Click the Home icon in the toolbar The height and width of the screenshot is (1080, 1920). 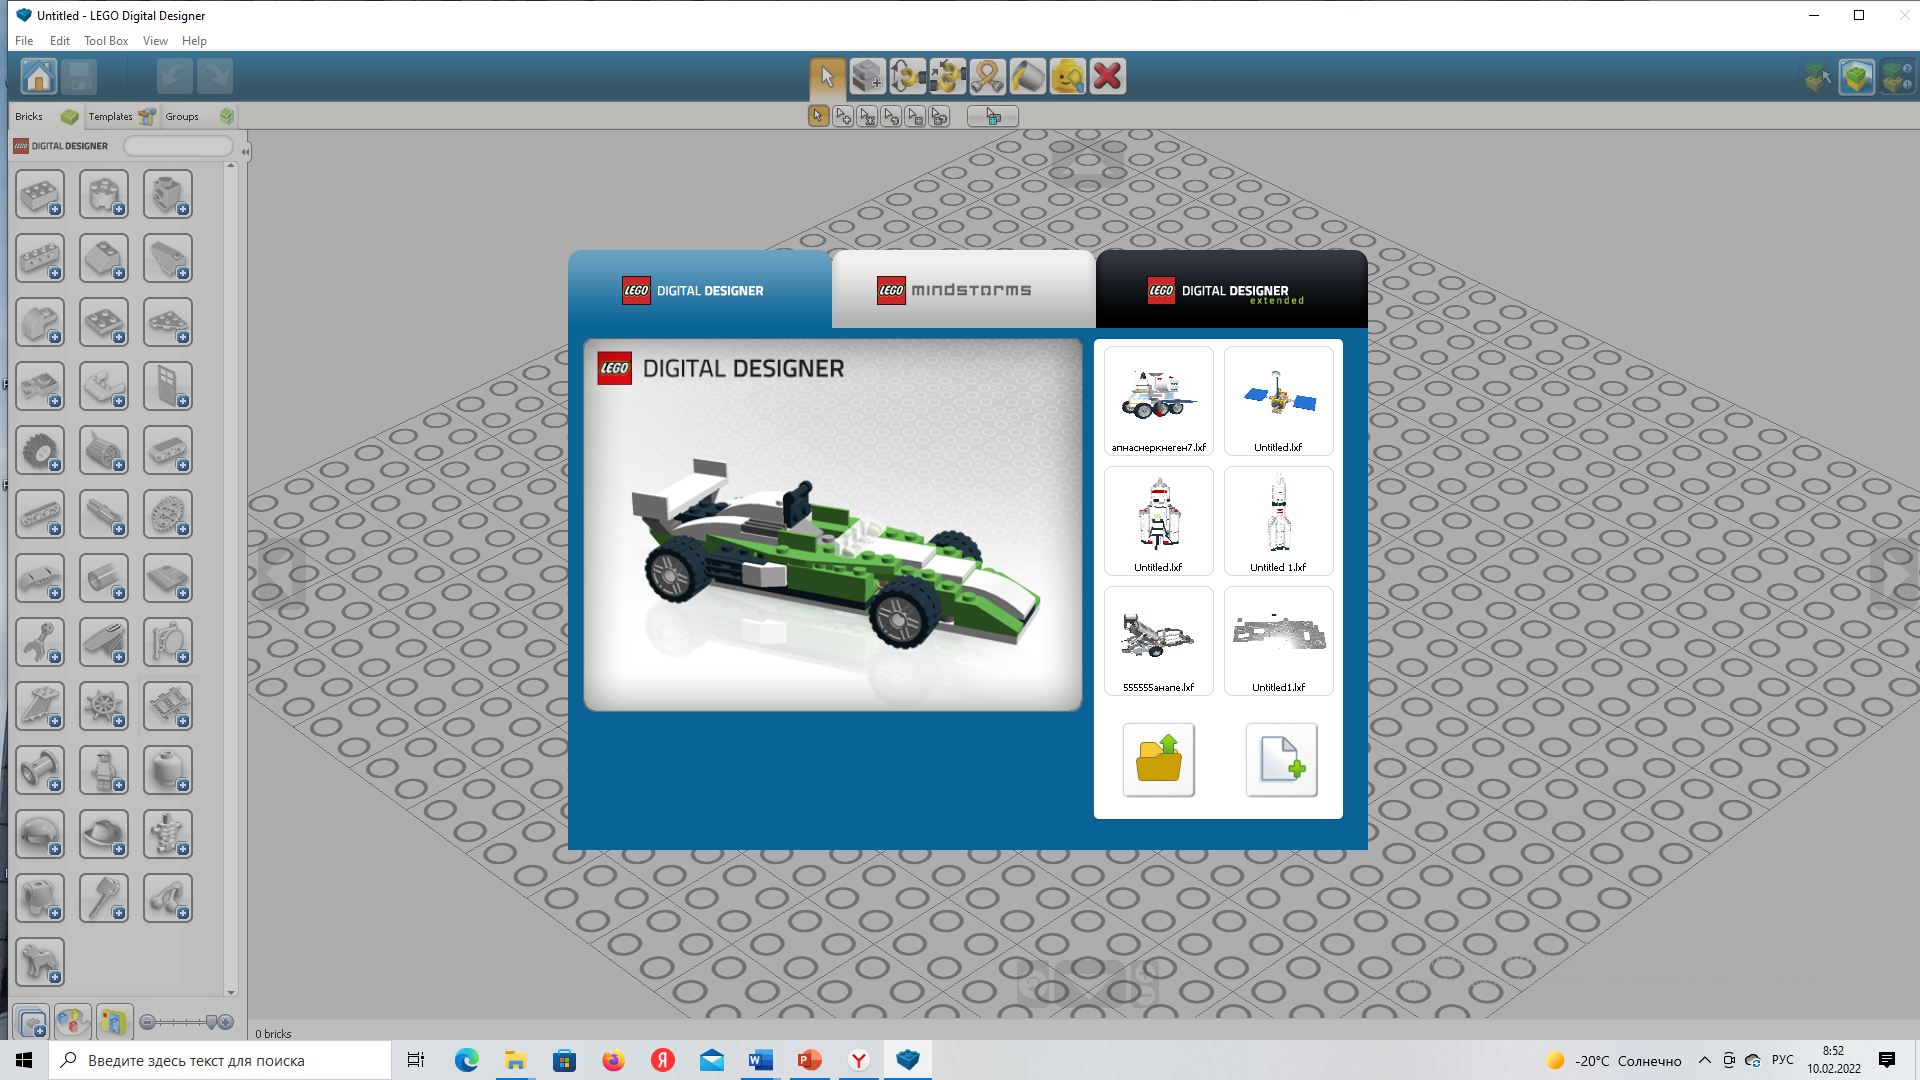pyautogui.click(x=39, y=76)
